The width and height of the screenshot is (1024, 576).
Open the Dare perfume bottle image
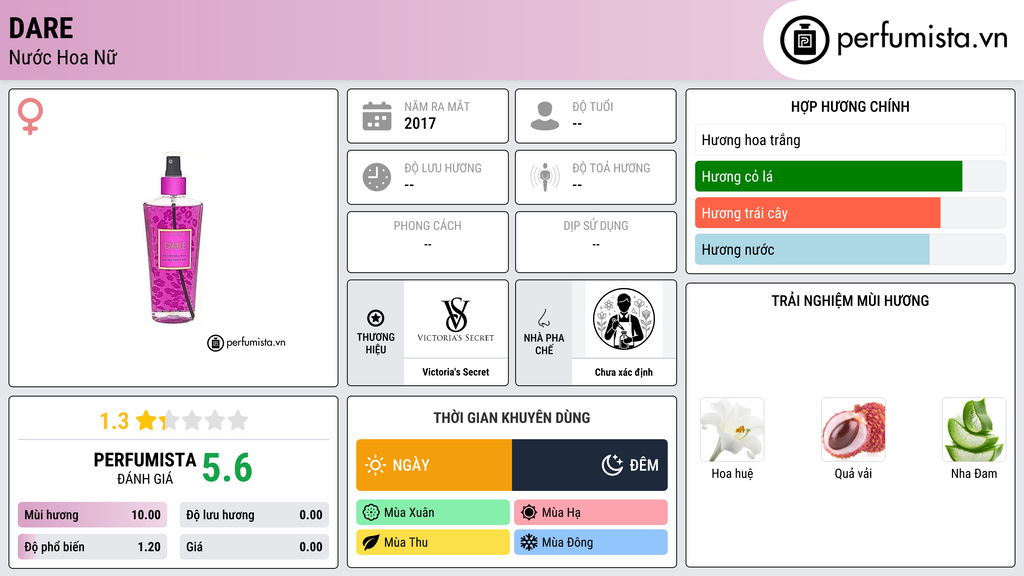(173, 238)
